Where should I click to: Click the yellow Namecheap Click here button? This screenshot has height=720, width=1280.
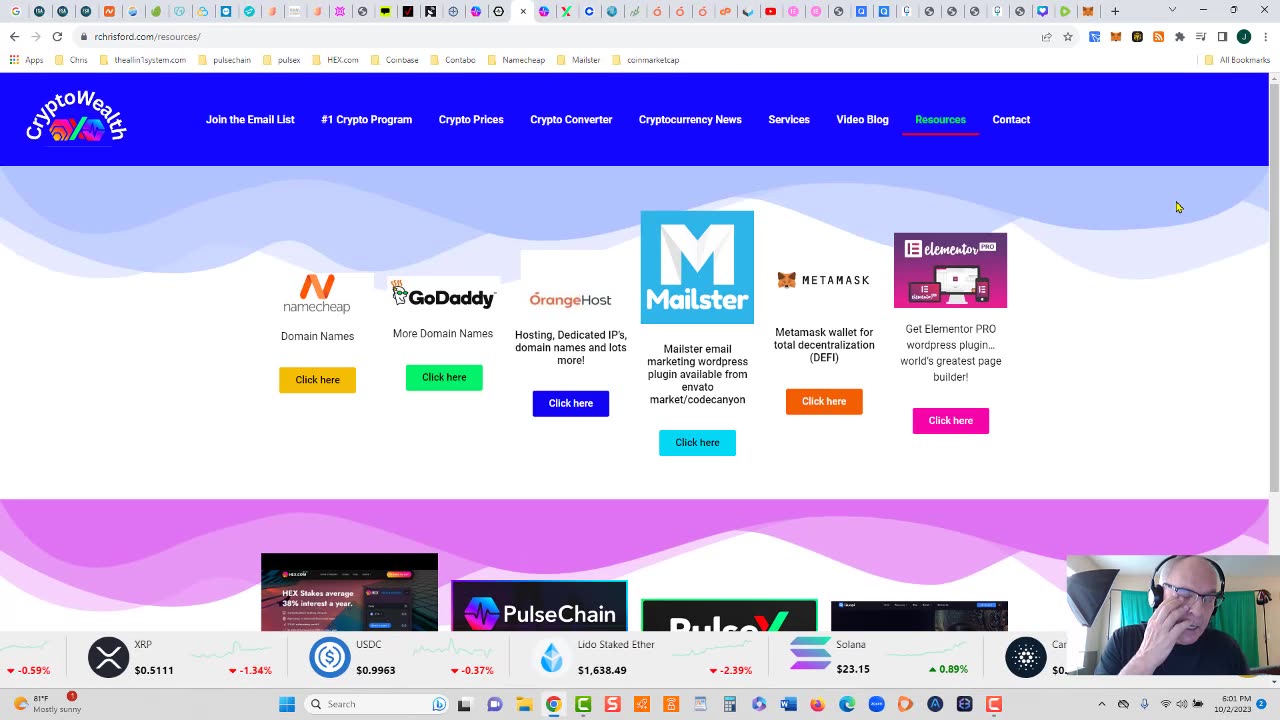(x=317, y=380)
